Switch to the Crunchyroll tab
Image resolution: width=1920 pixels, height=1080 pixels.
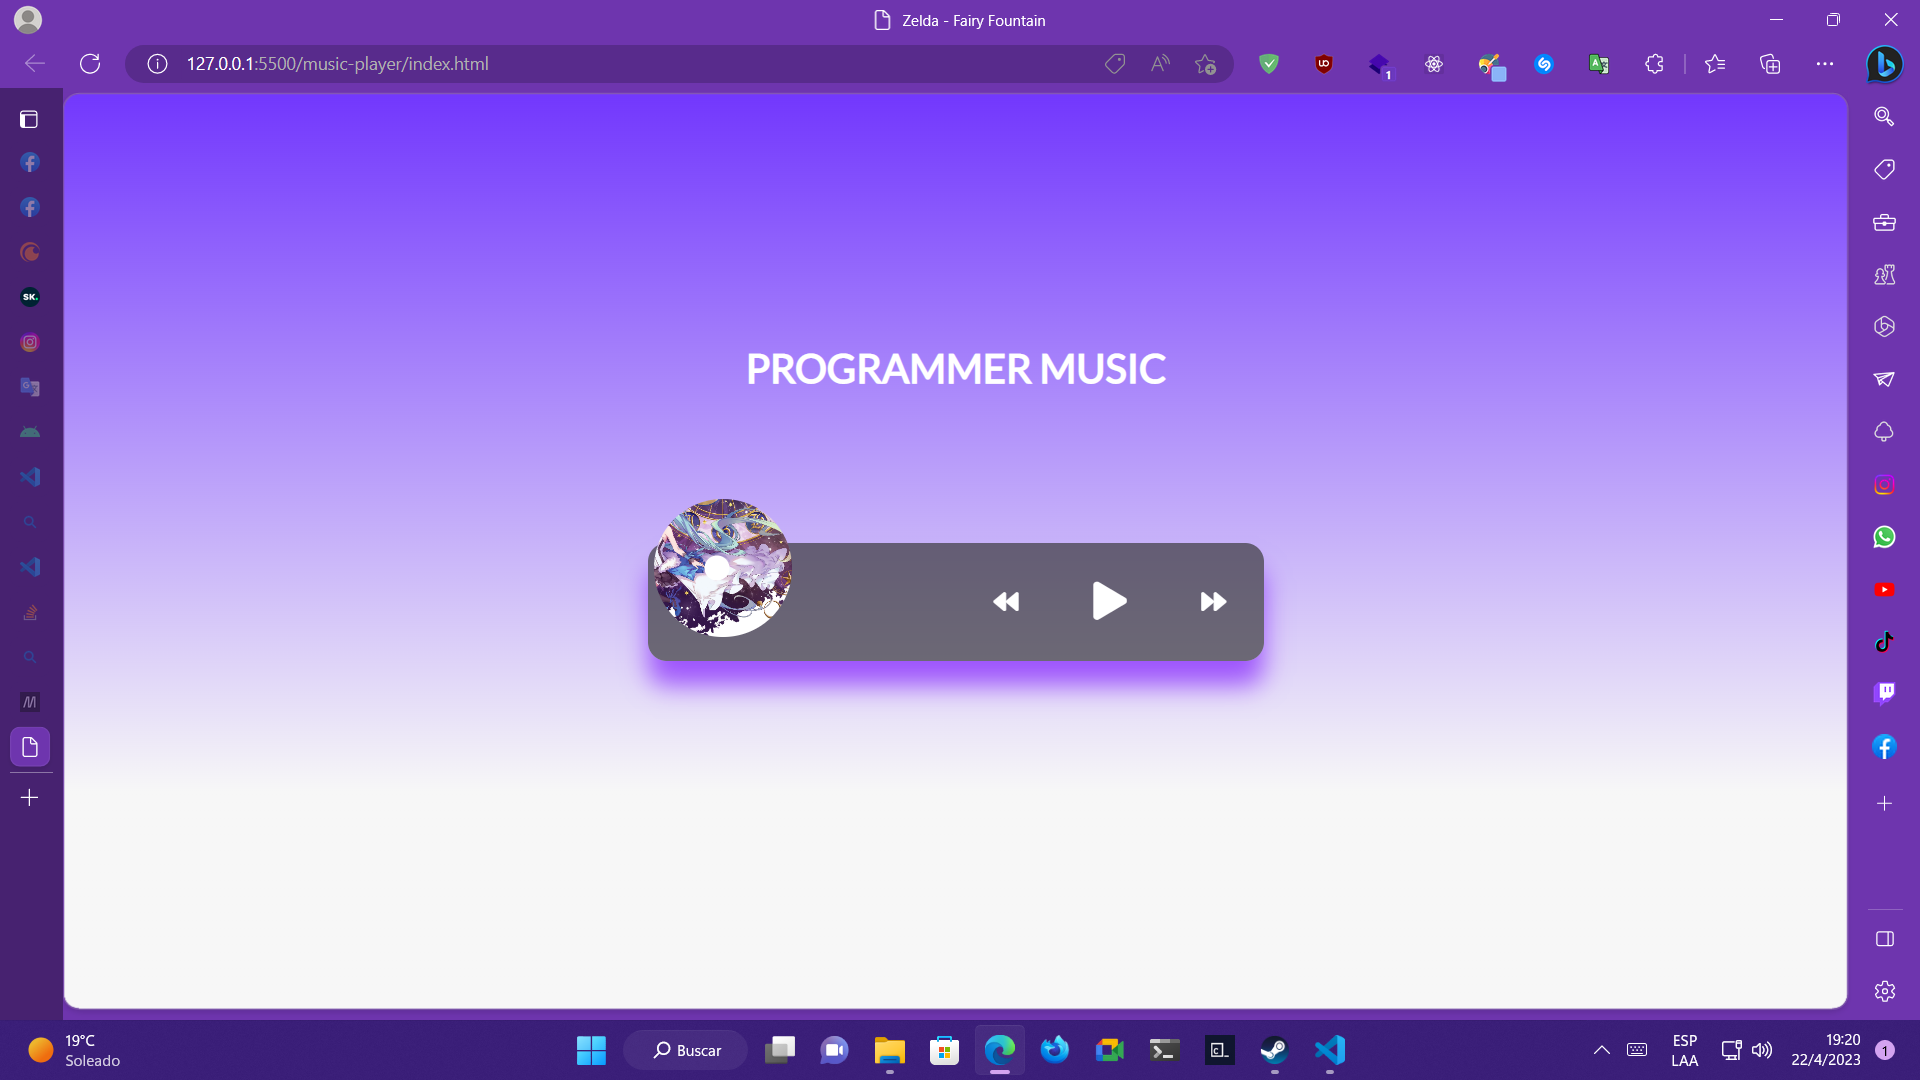coord(30,252)
